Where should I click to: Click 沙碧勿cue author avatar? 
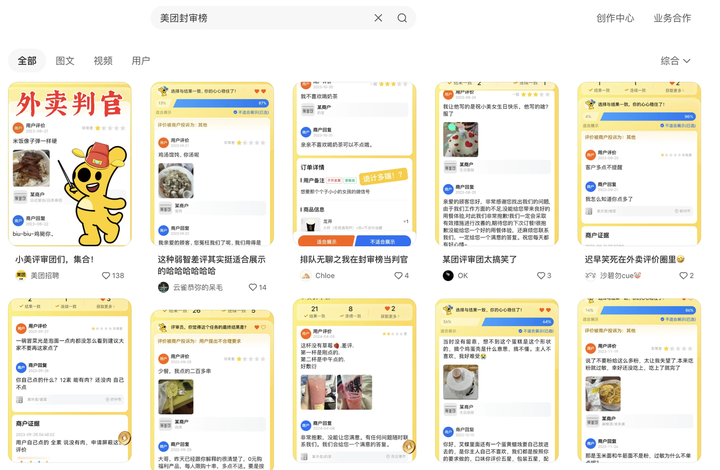pos(591,275)
